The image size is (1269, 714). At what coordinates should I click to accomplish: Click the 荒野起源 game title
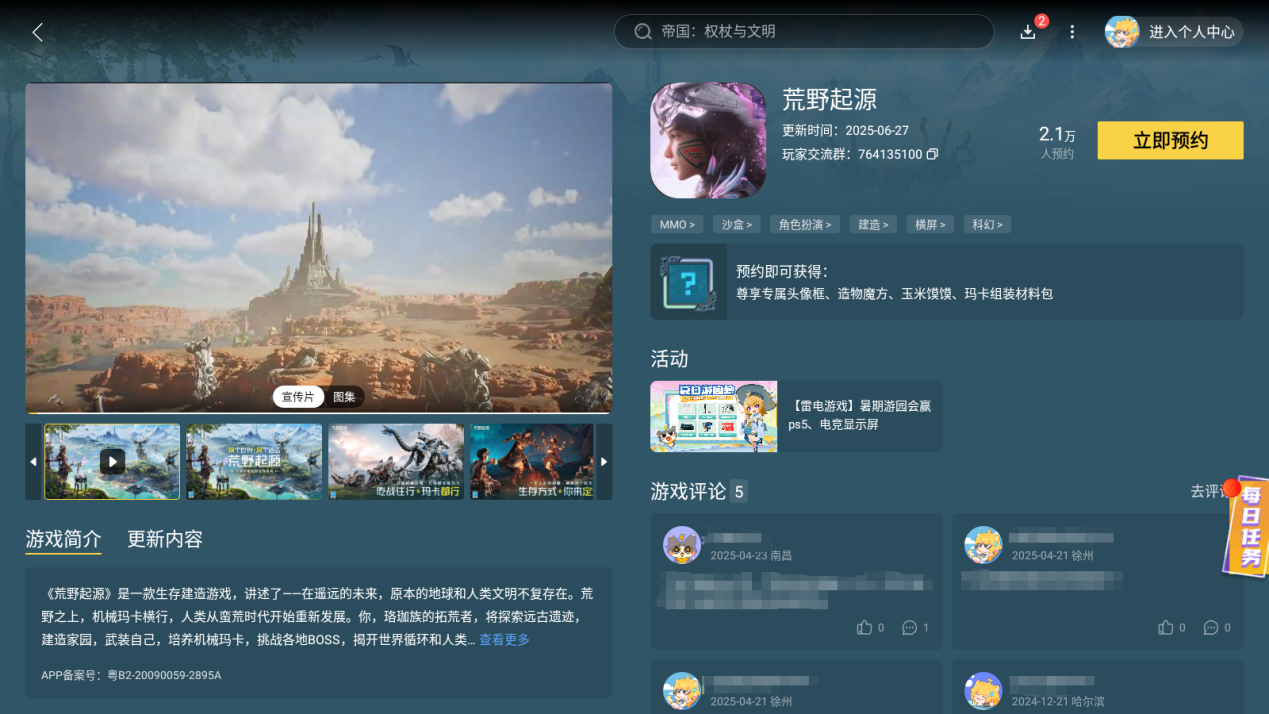pos(829,99)
